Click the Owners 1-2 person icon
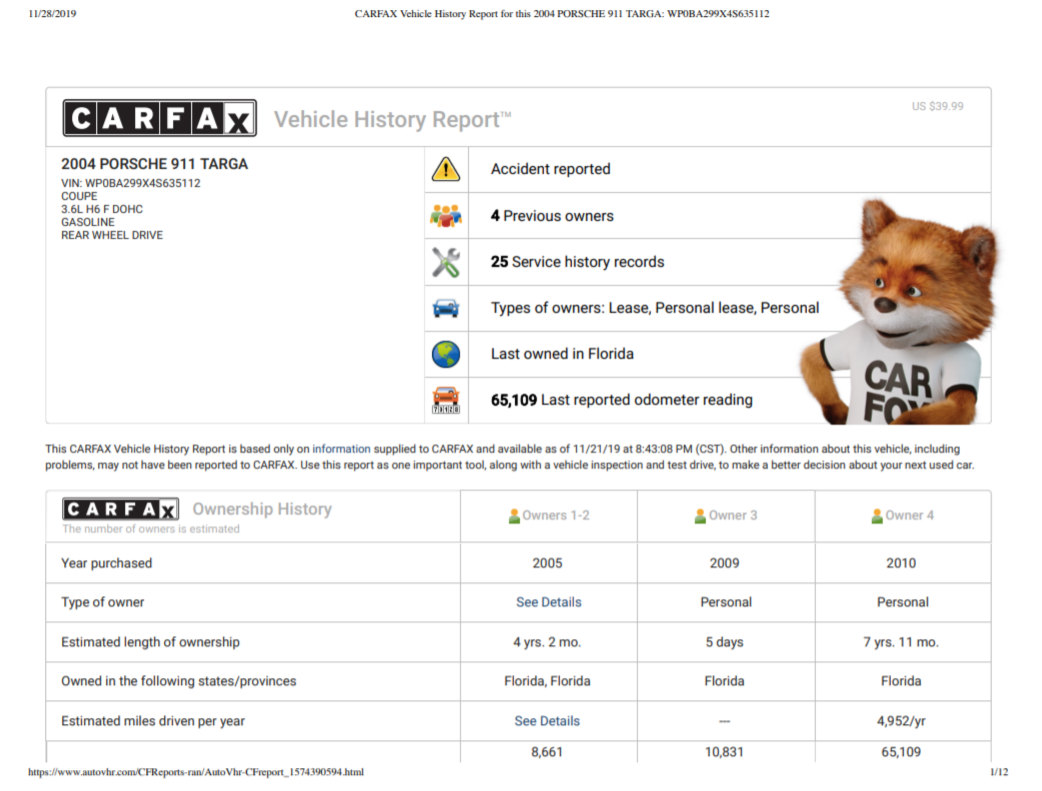This screenshot has height=791, width=1042. pos(514,516)
